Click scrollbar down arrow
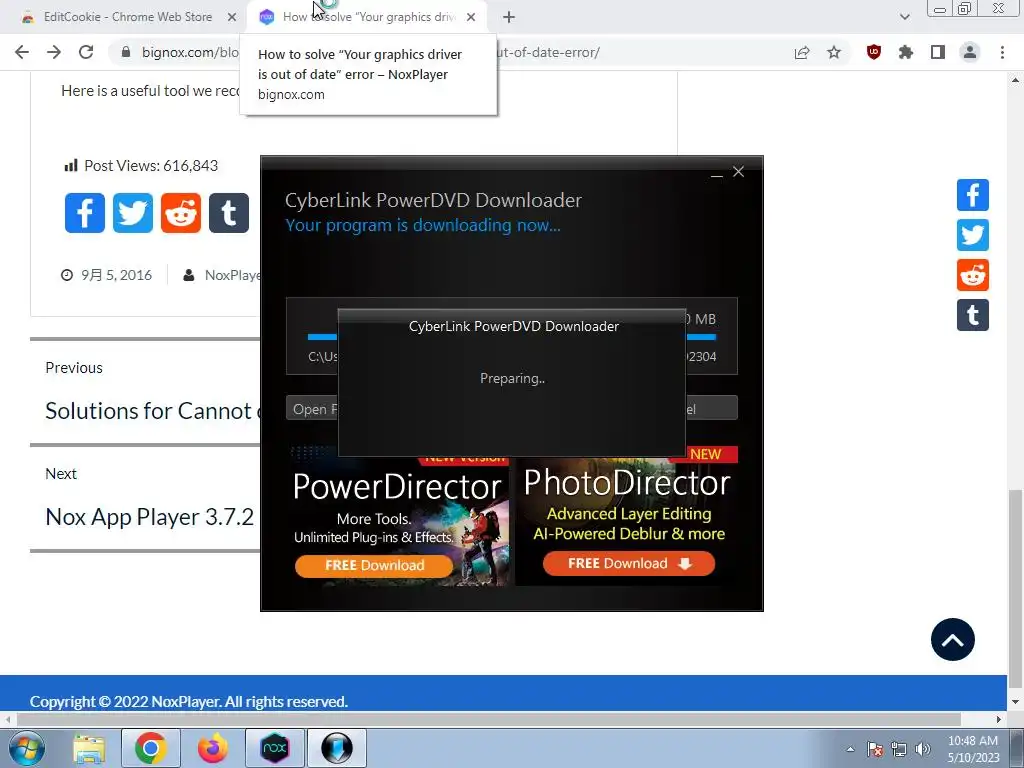 [1015, 701]
